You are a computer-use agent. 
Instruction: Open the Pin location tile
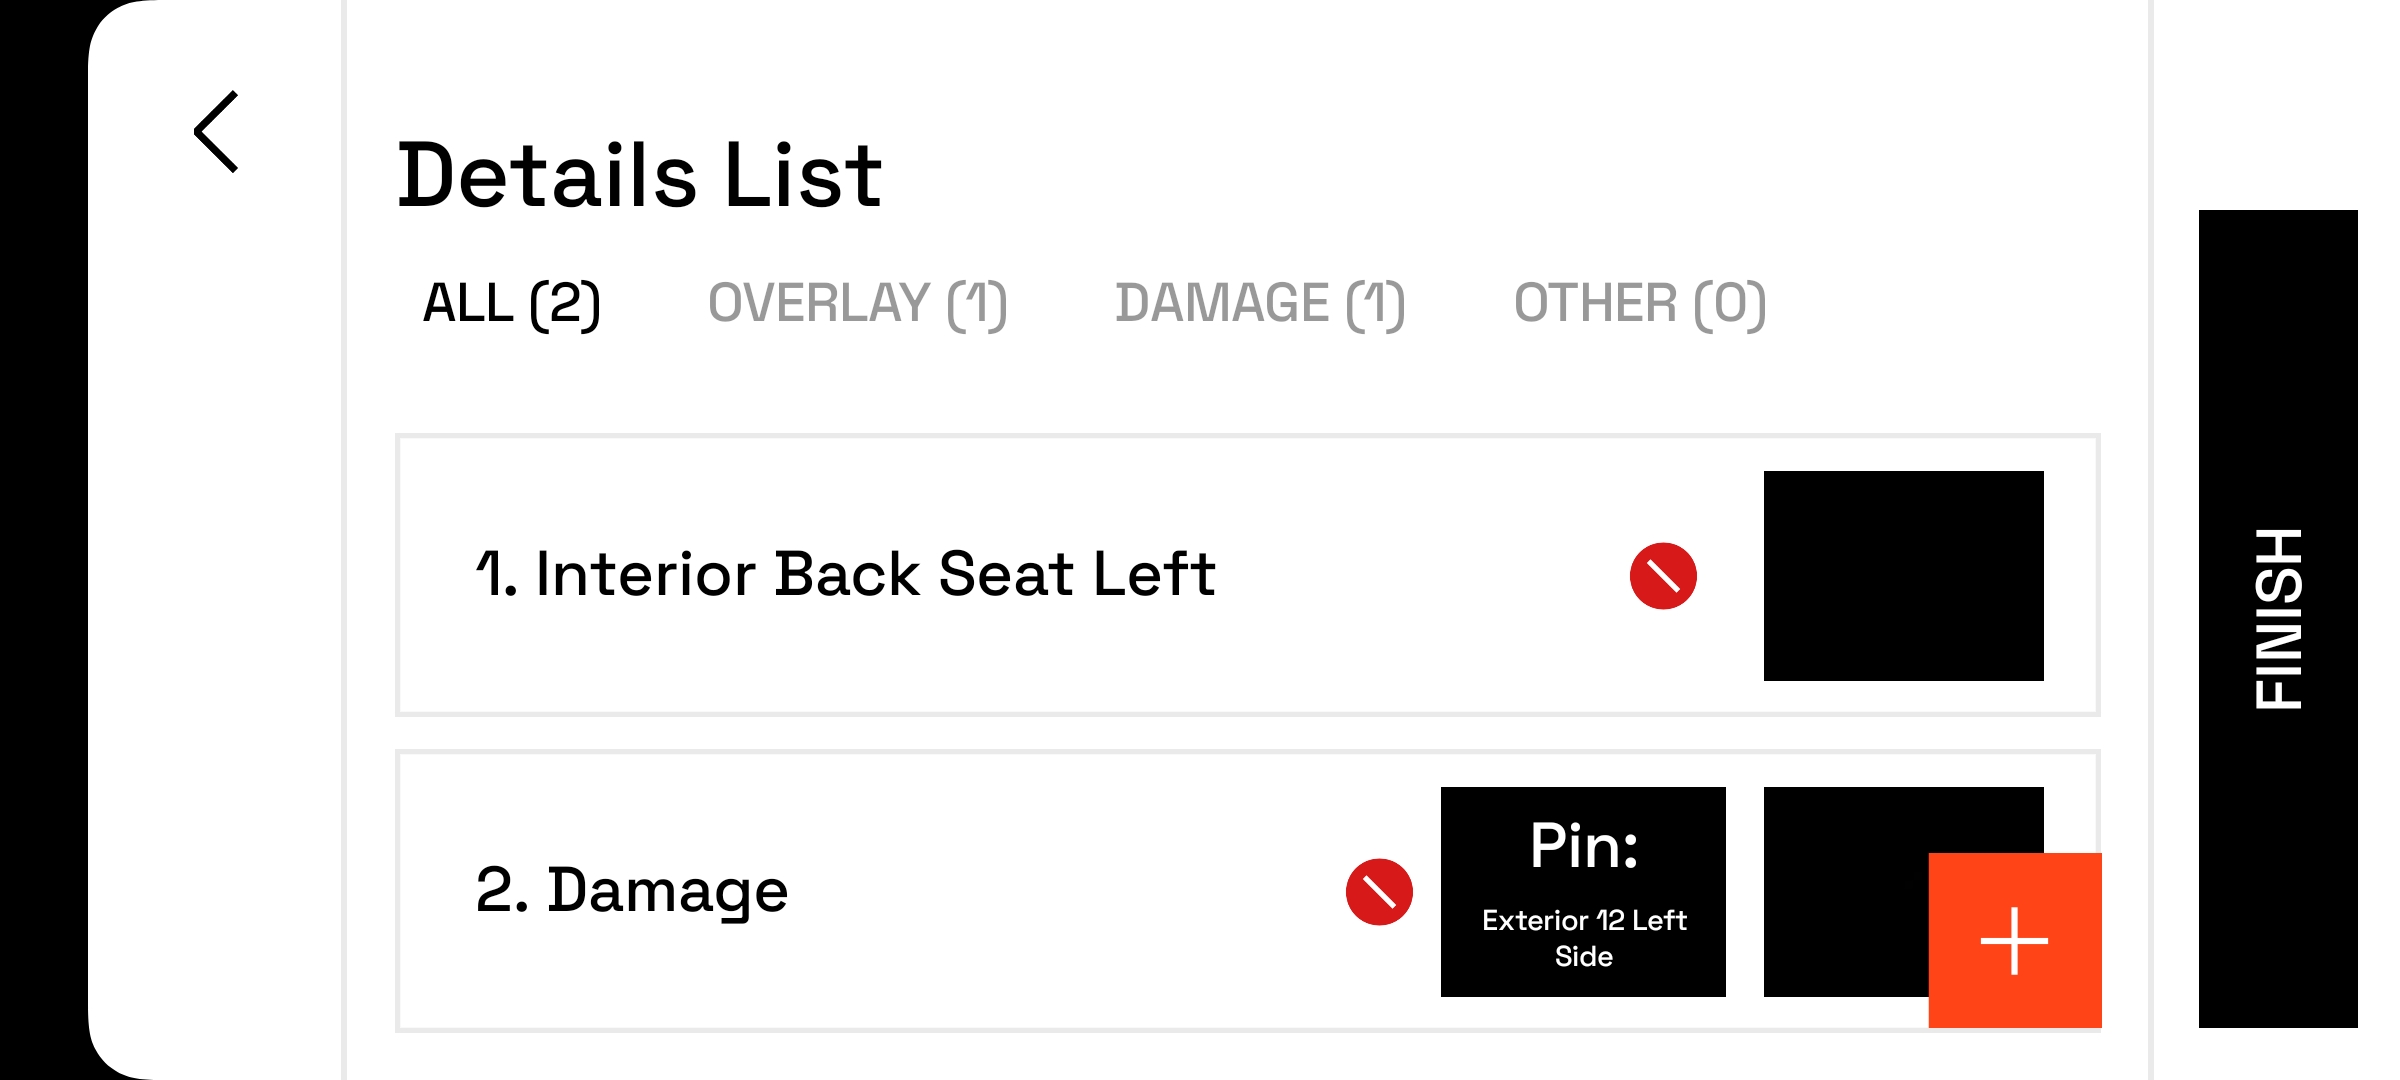1582,892
